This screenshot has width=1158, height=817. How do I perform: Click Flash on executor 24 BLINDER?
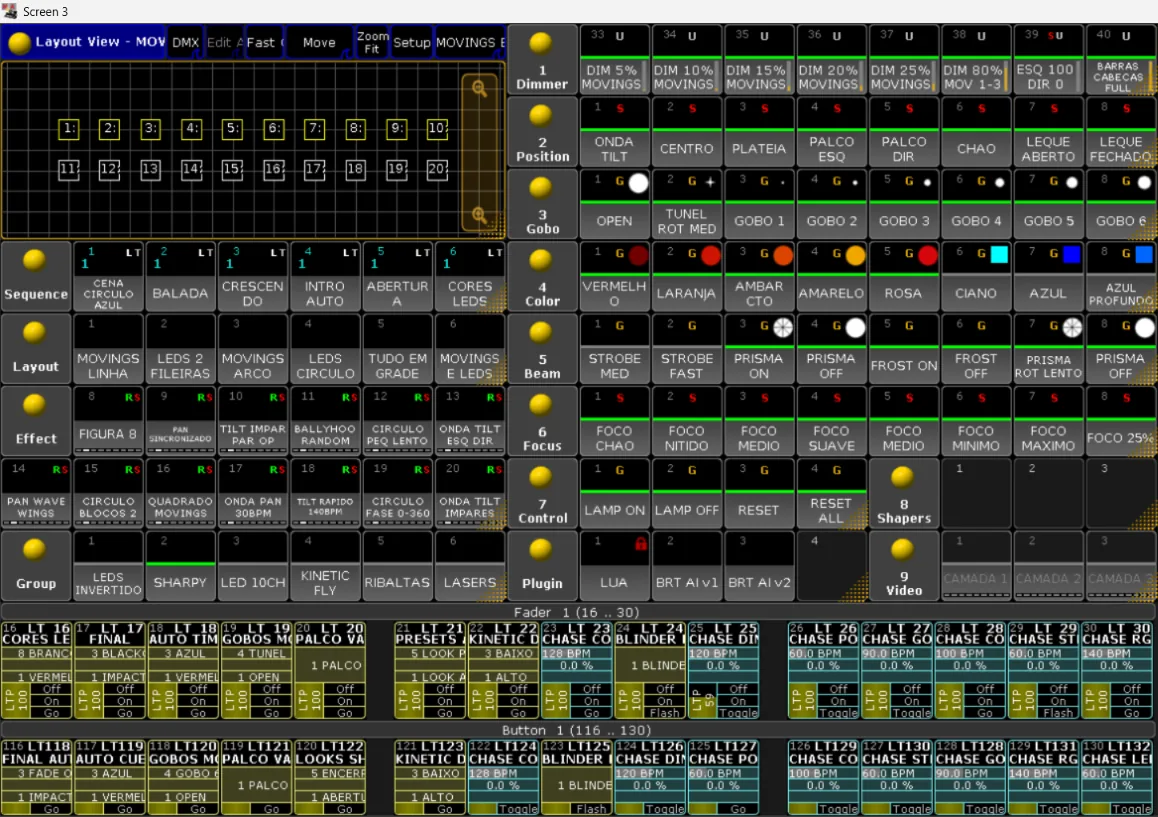pos(664,713)
